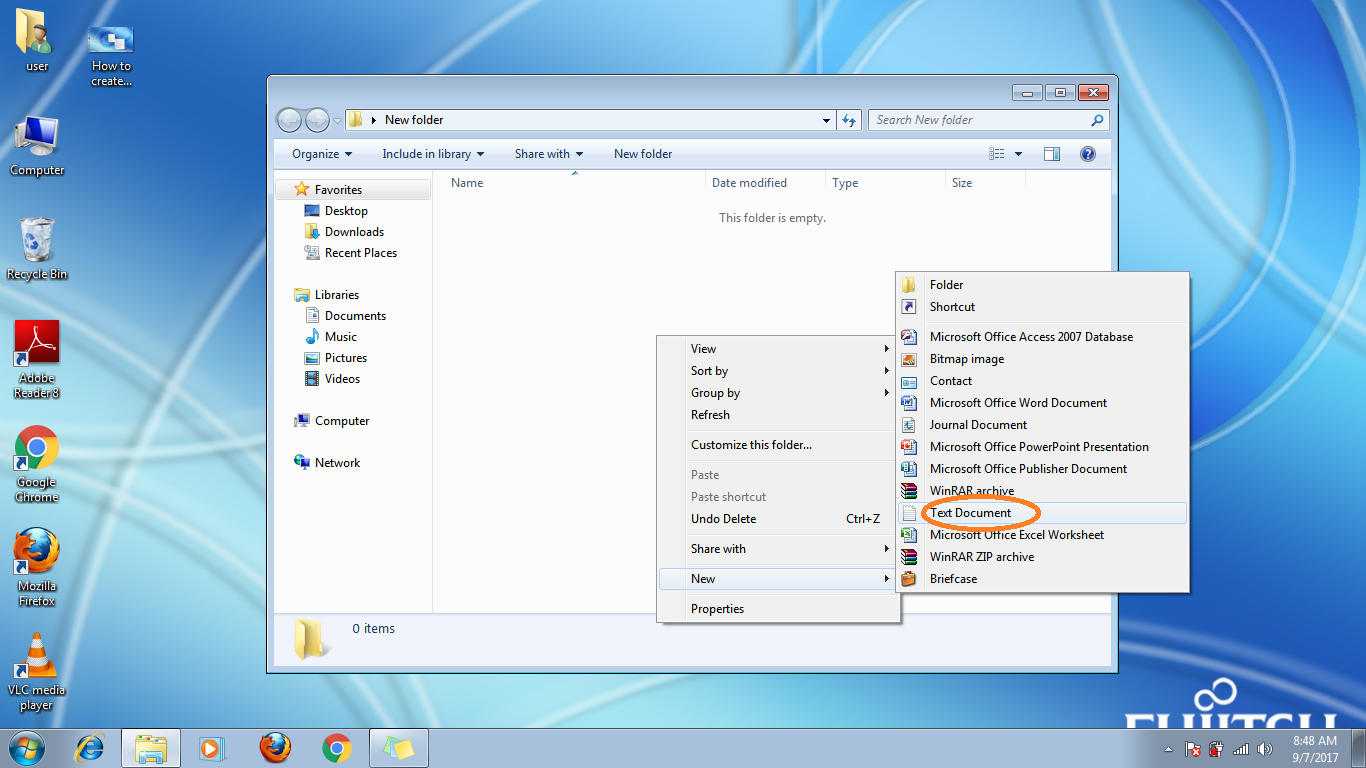Launch Internet Explorer from the taskbar
Screen dimensions: 1366x768
coord(90,748)
